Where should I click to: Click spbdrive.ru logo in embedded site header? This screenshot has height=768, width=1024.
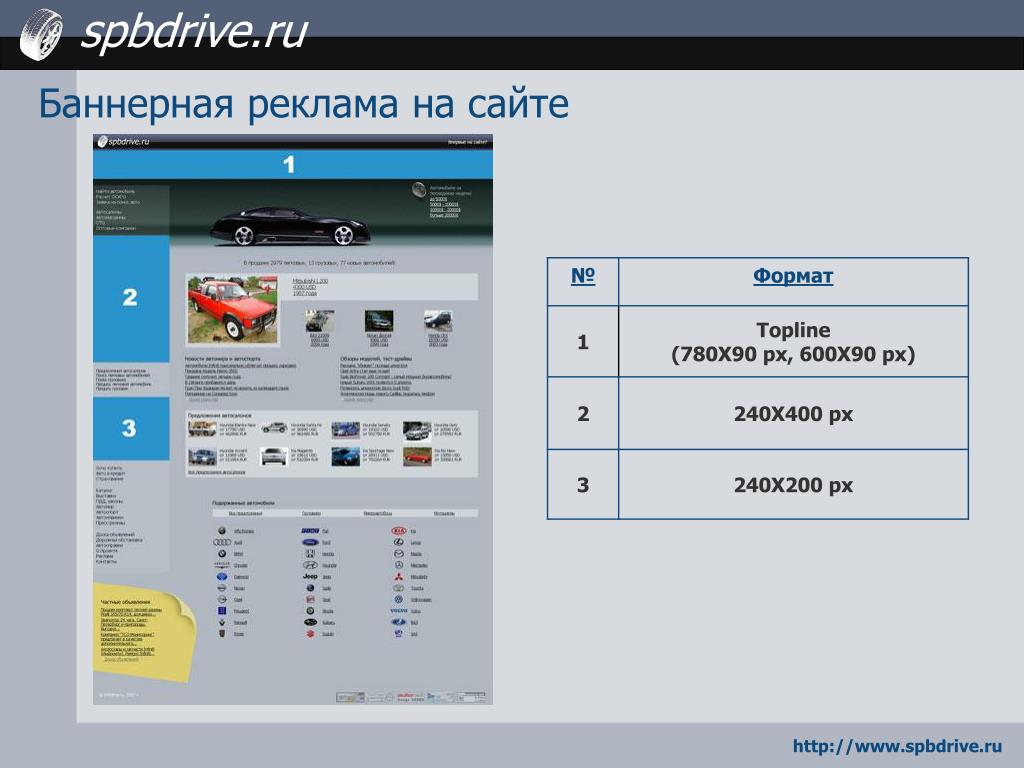coord(123,141)
